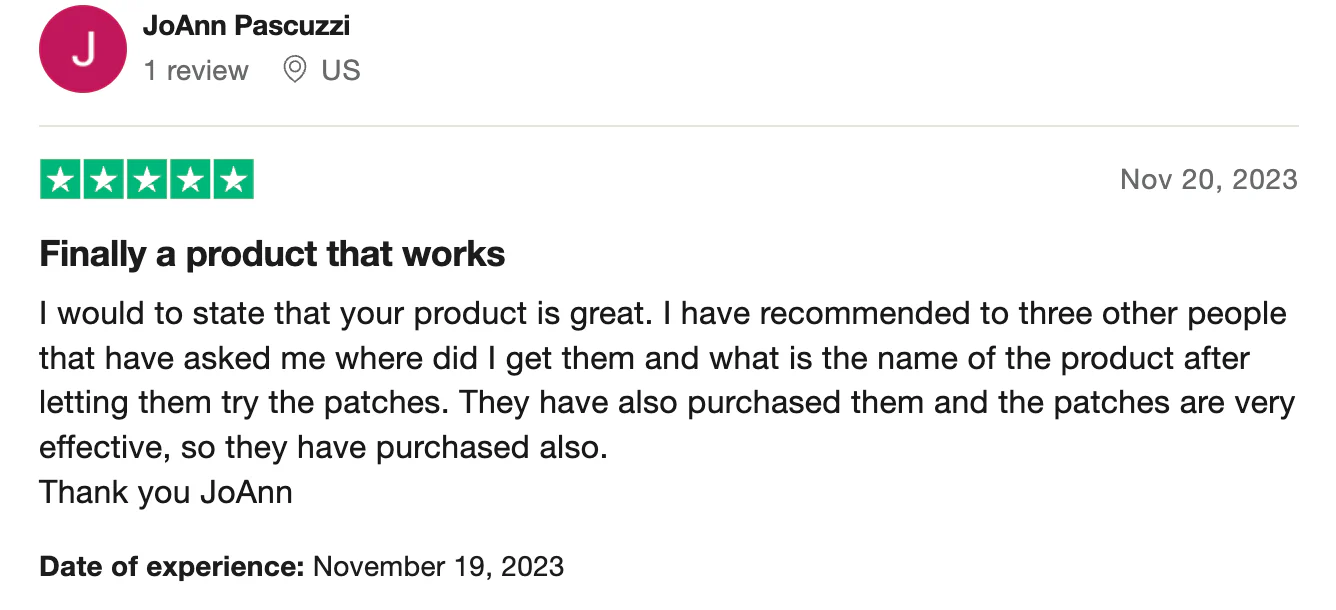Click the Nov 20, 2023 review date
This screenshot has height=610, width=1336.
coord(1209,180)
